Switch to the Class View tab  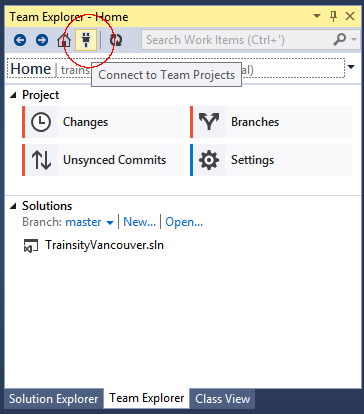click(223, 399)
